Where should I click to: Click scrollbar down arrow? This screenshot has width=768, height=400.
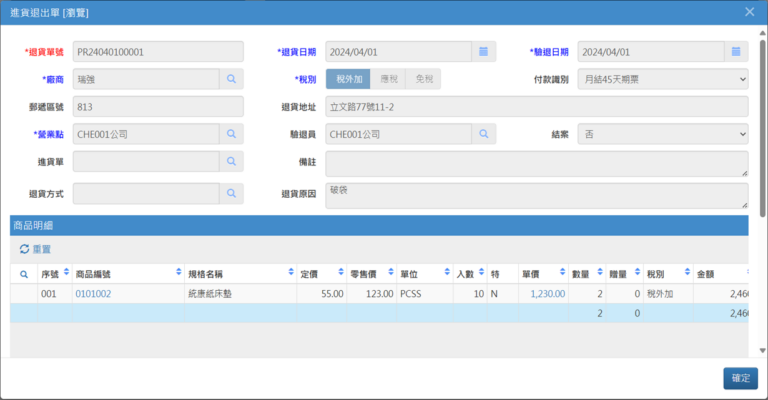tap(762, 351)
